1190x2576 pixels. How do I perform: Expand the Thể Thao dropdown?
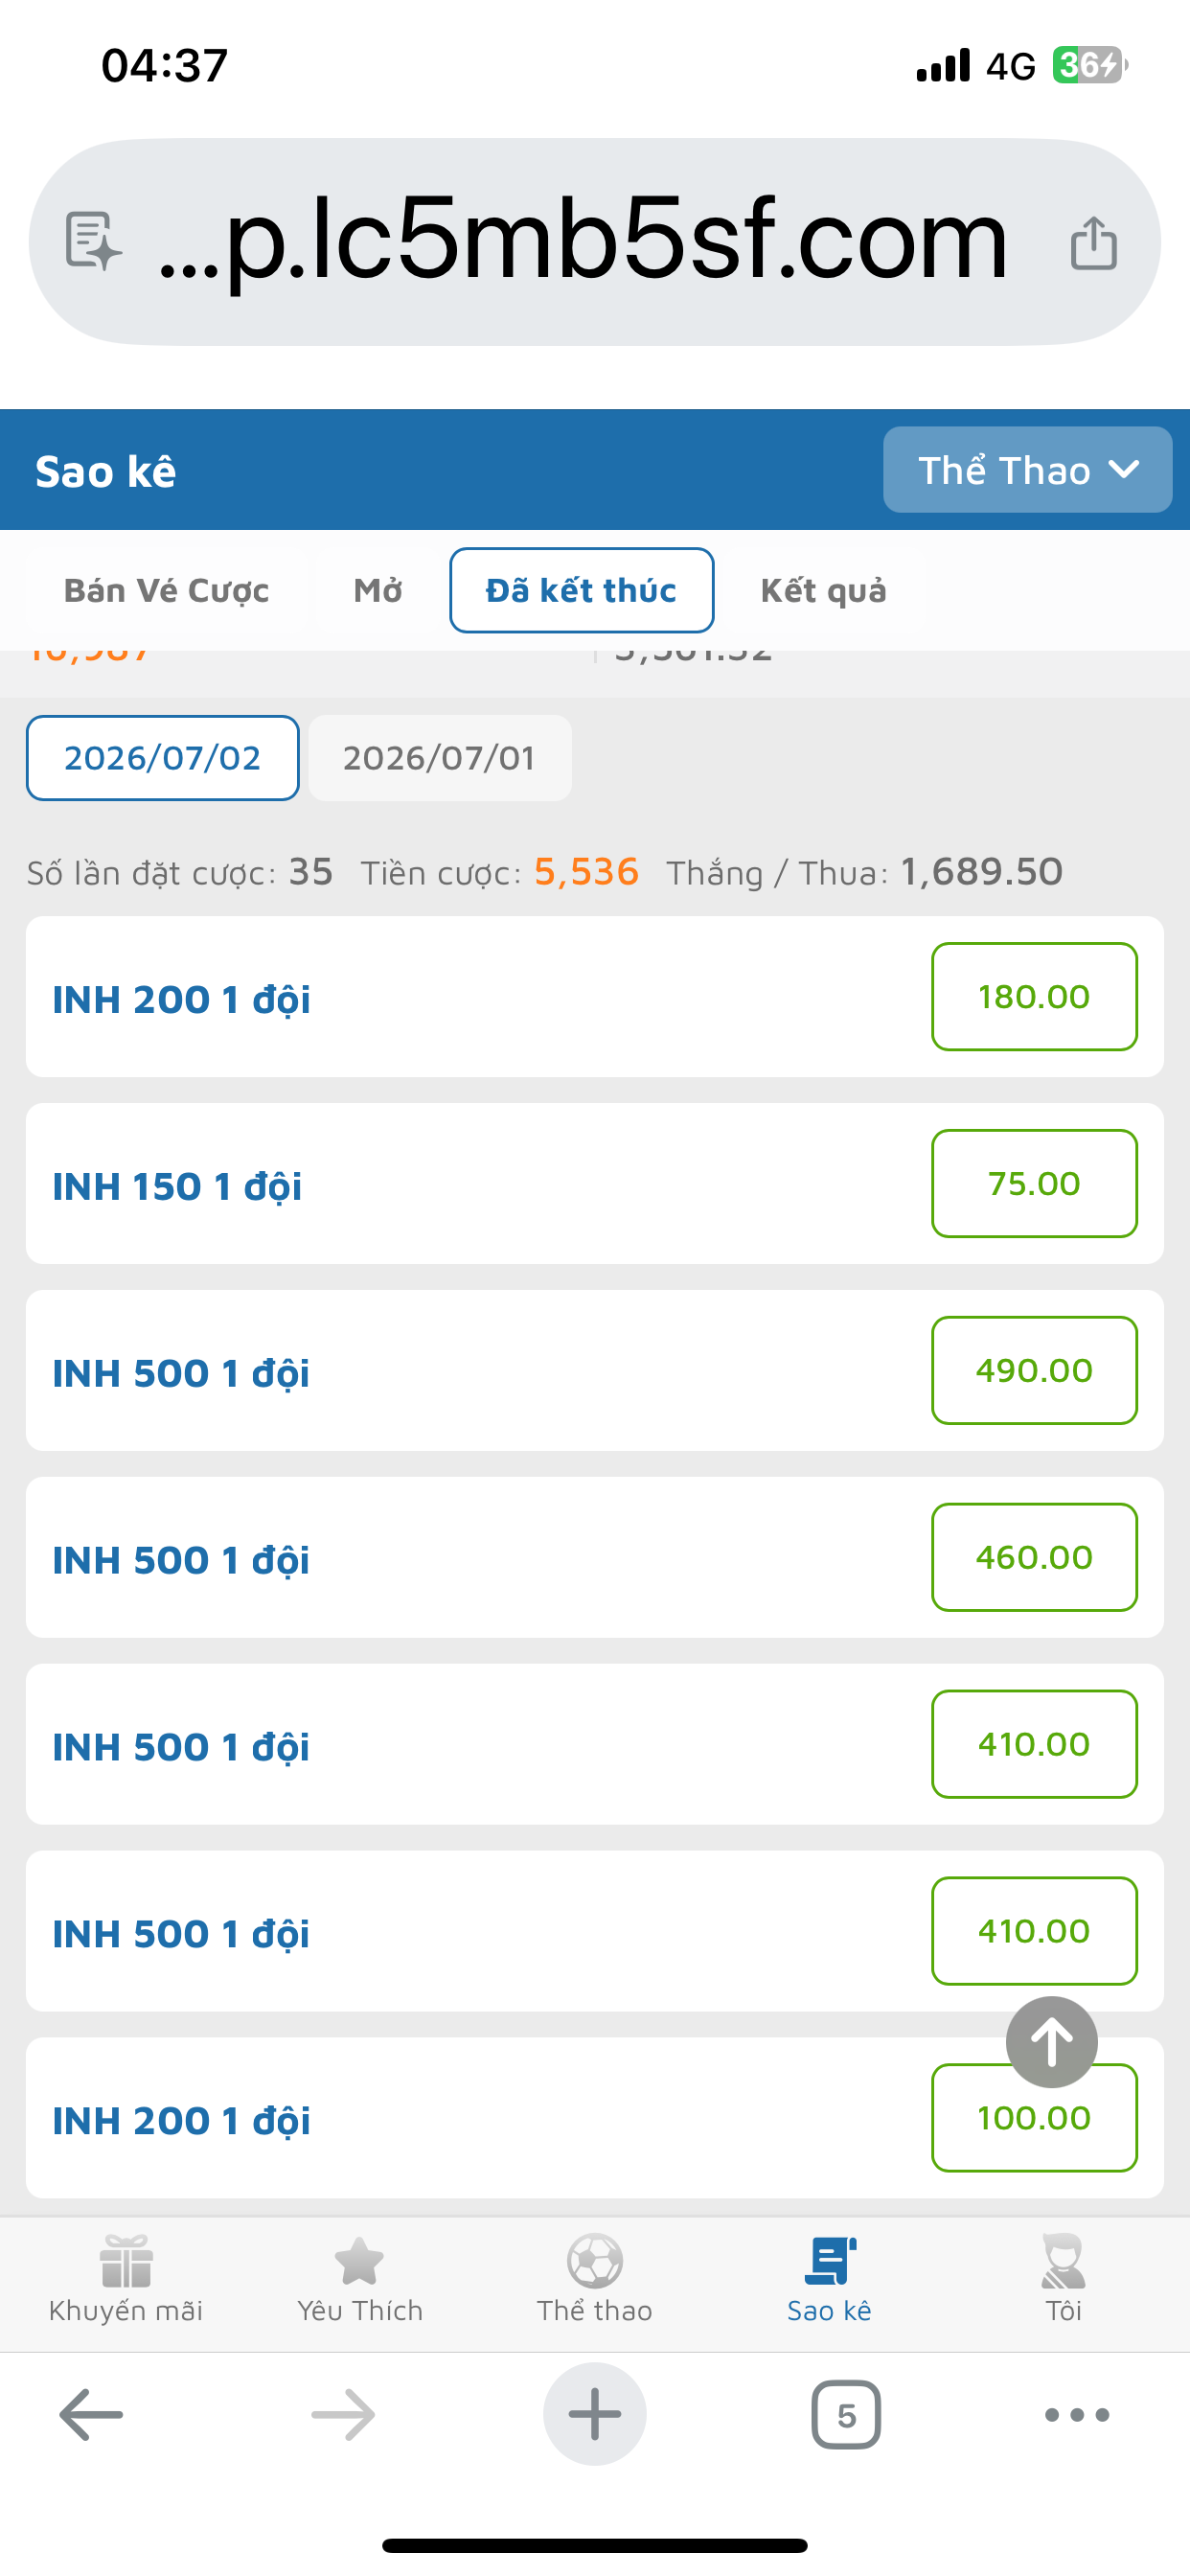point(1027,470)
